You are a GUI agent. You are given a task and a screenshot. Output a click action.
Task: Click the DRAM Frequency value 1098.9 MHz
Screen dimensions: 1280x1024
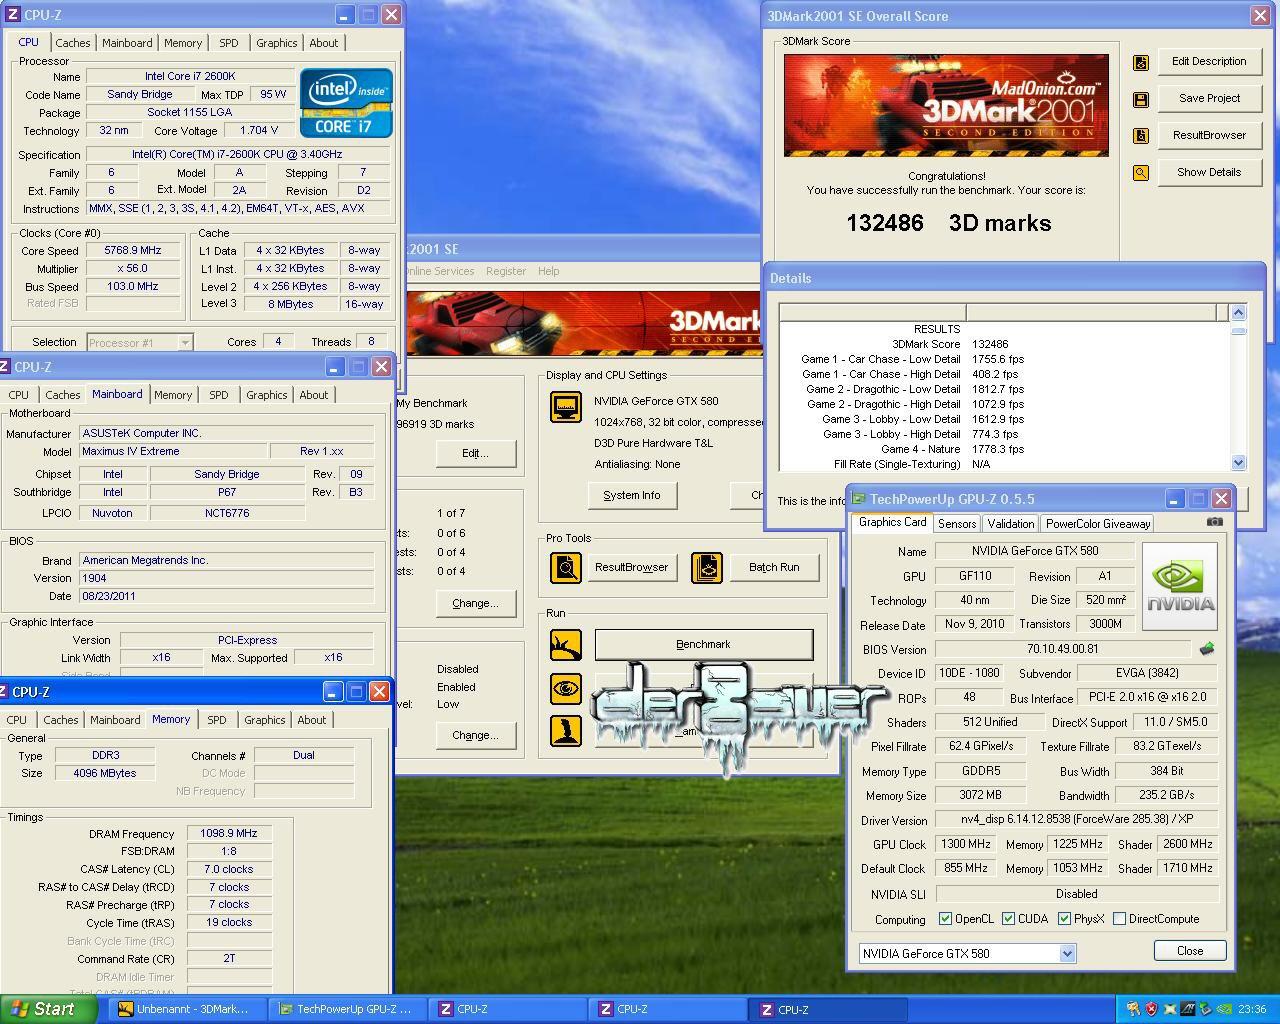coord(229,833)
